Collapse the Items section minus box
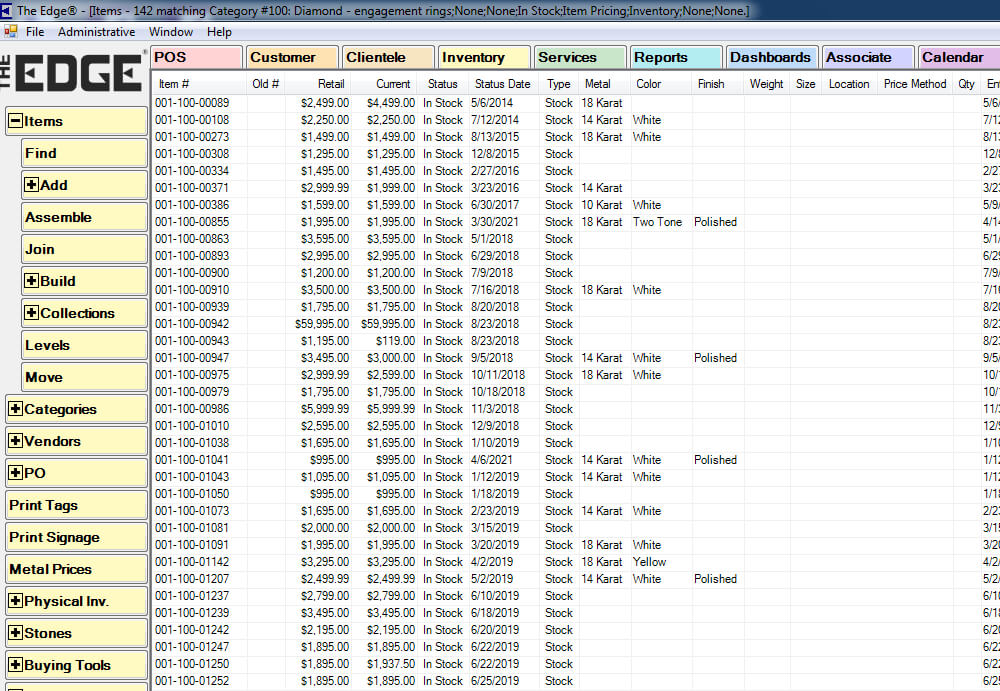The height and width of the screenshot is (691, 1000). [x=15, y=121]
